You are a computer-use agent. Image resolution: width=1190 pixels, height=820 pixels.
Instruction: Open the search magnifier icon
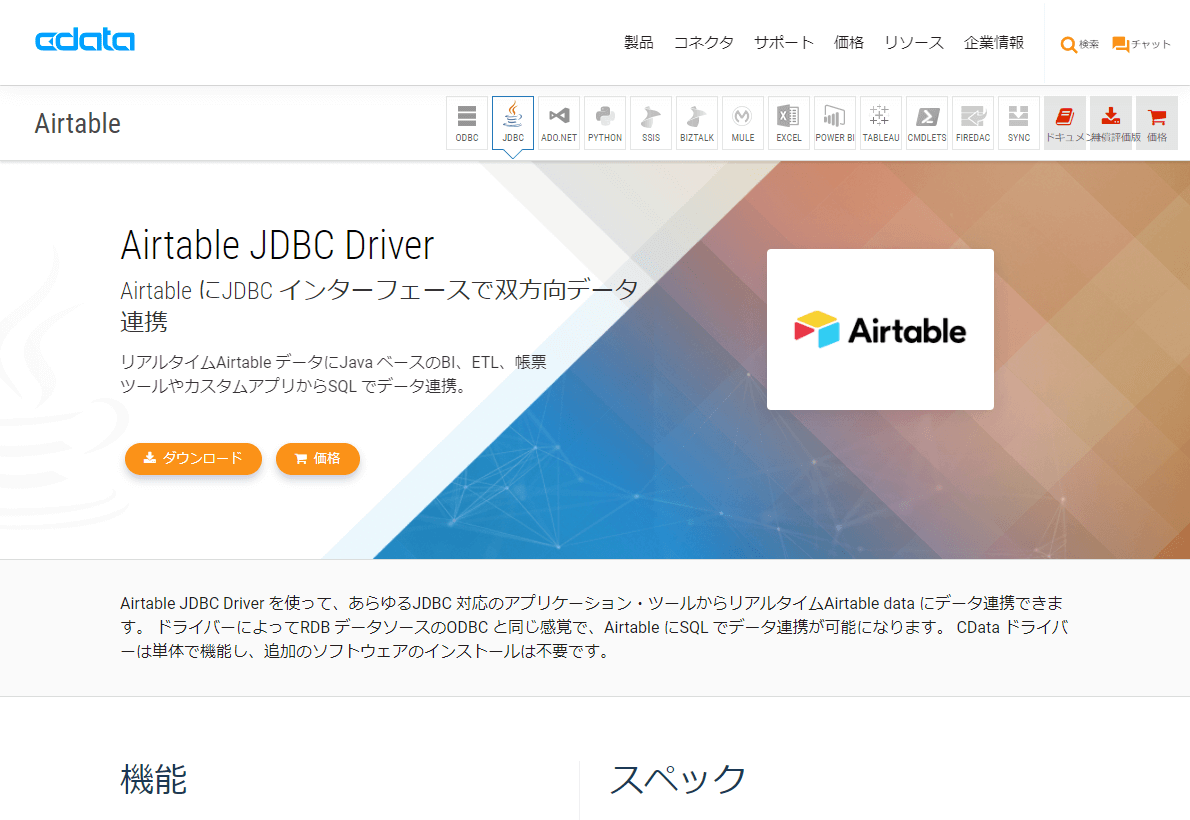1069,45
